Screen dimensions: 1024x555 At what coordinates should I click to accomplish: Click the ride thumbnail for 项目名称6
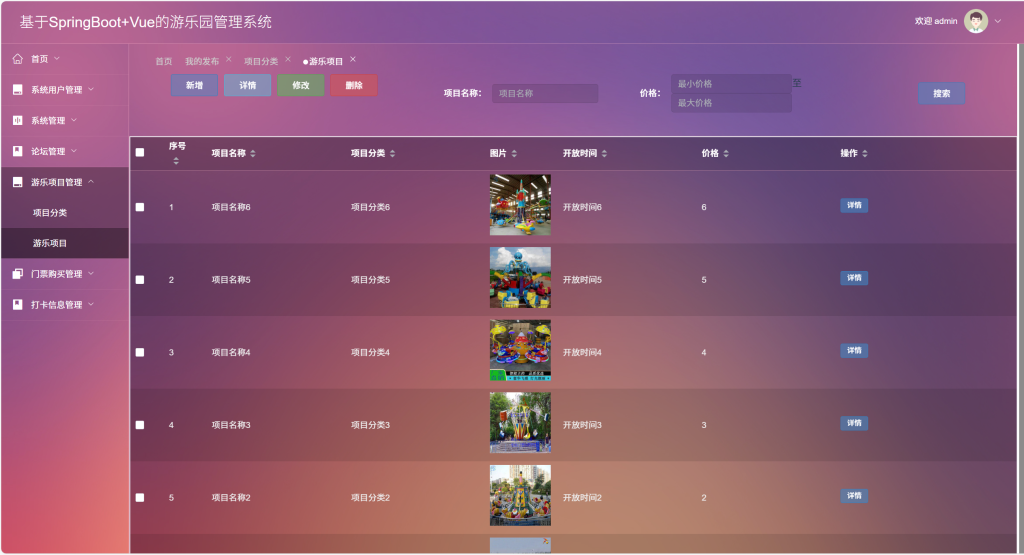coord(520,205)
